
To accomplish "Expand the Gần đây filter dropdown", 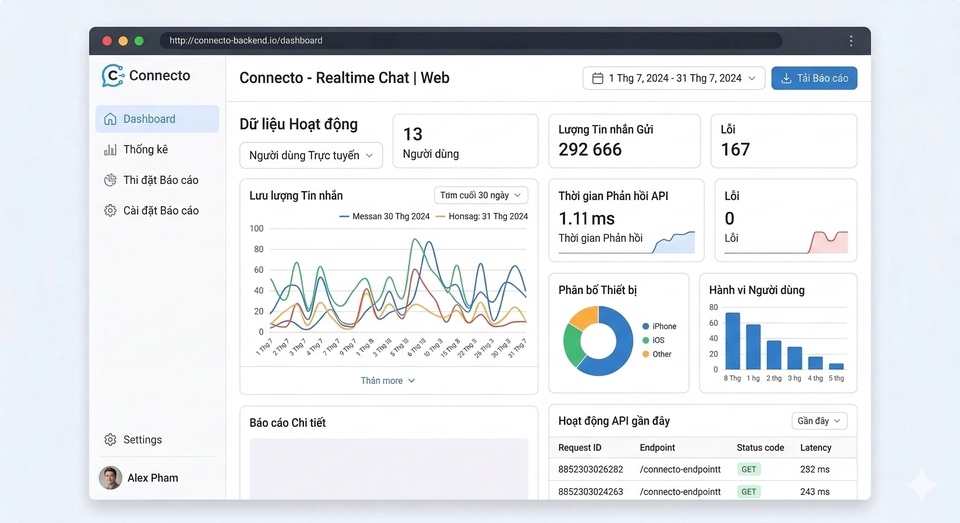I will point(819,421).
